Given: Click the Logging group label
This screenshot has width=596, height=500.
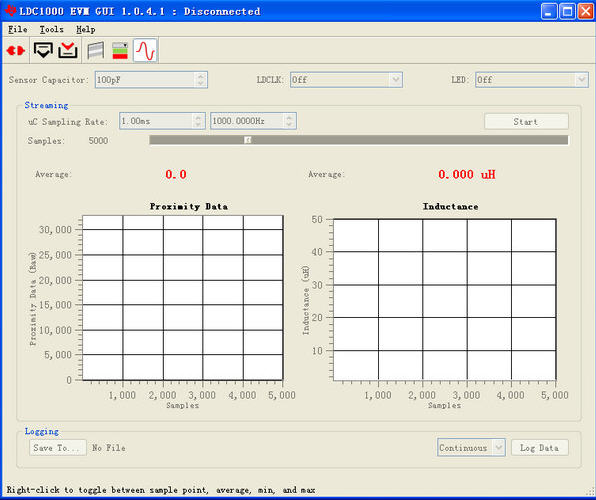Looking at the screenshot, I should point(42,432).
